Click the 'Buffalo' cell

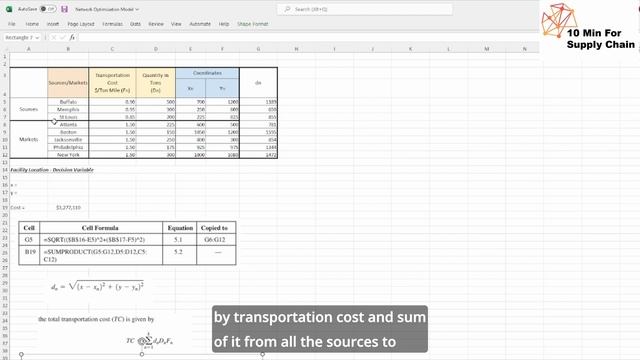68,102
